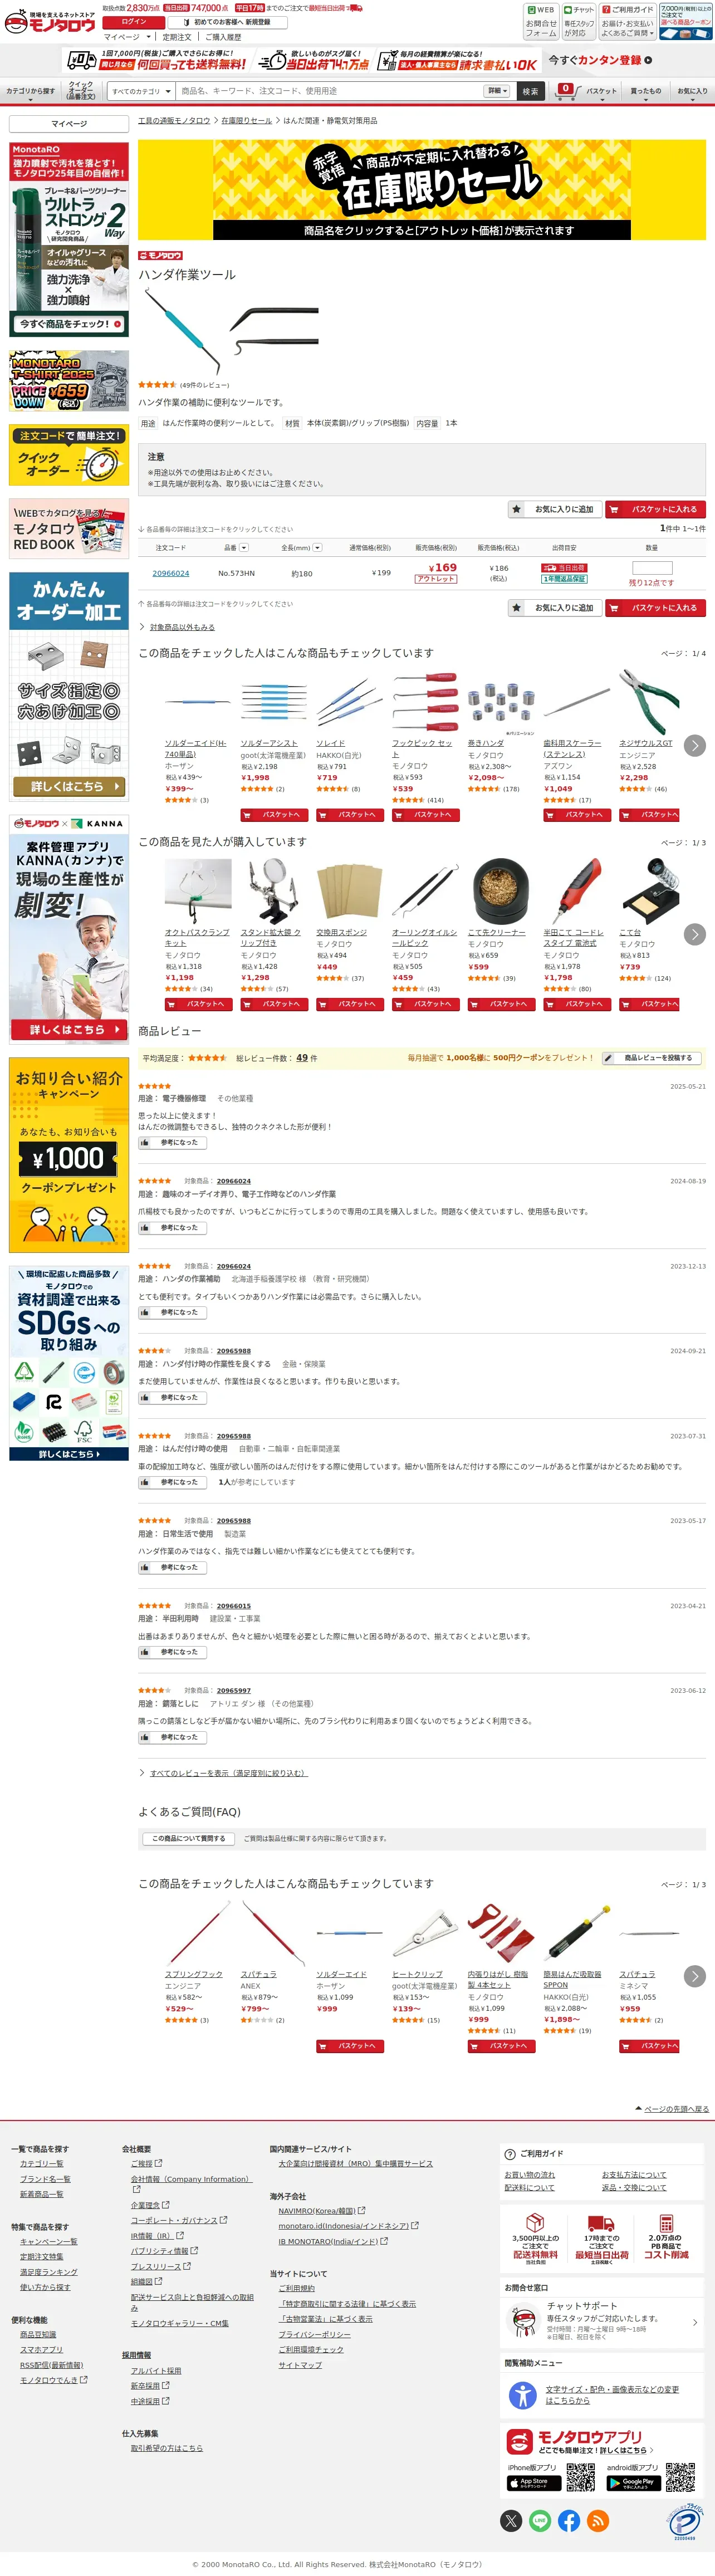Open お気に入り header menu
Viewport: 715px width, 2576px height.
tap(692, 91)
